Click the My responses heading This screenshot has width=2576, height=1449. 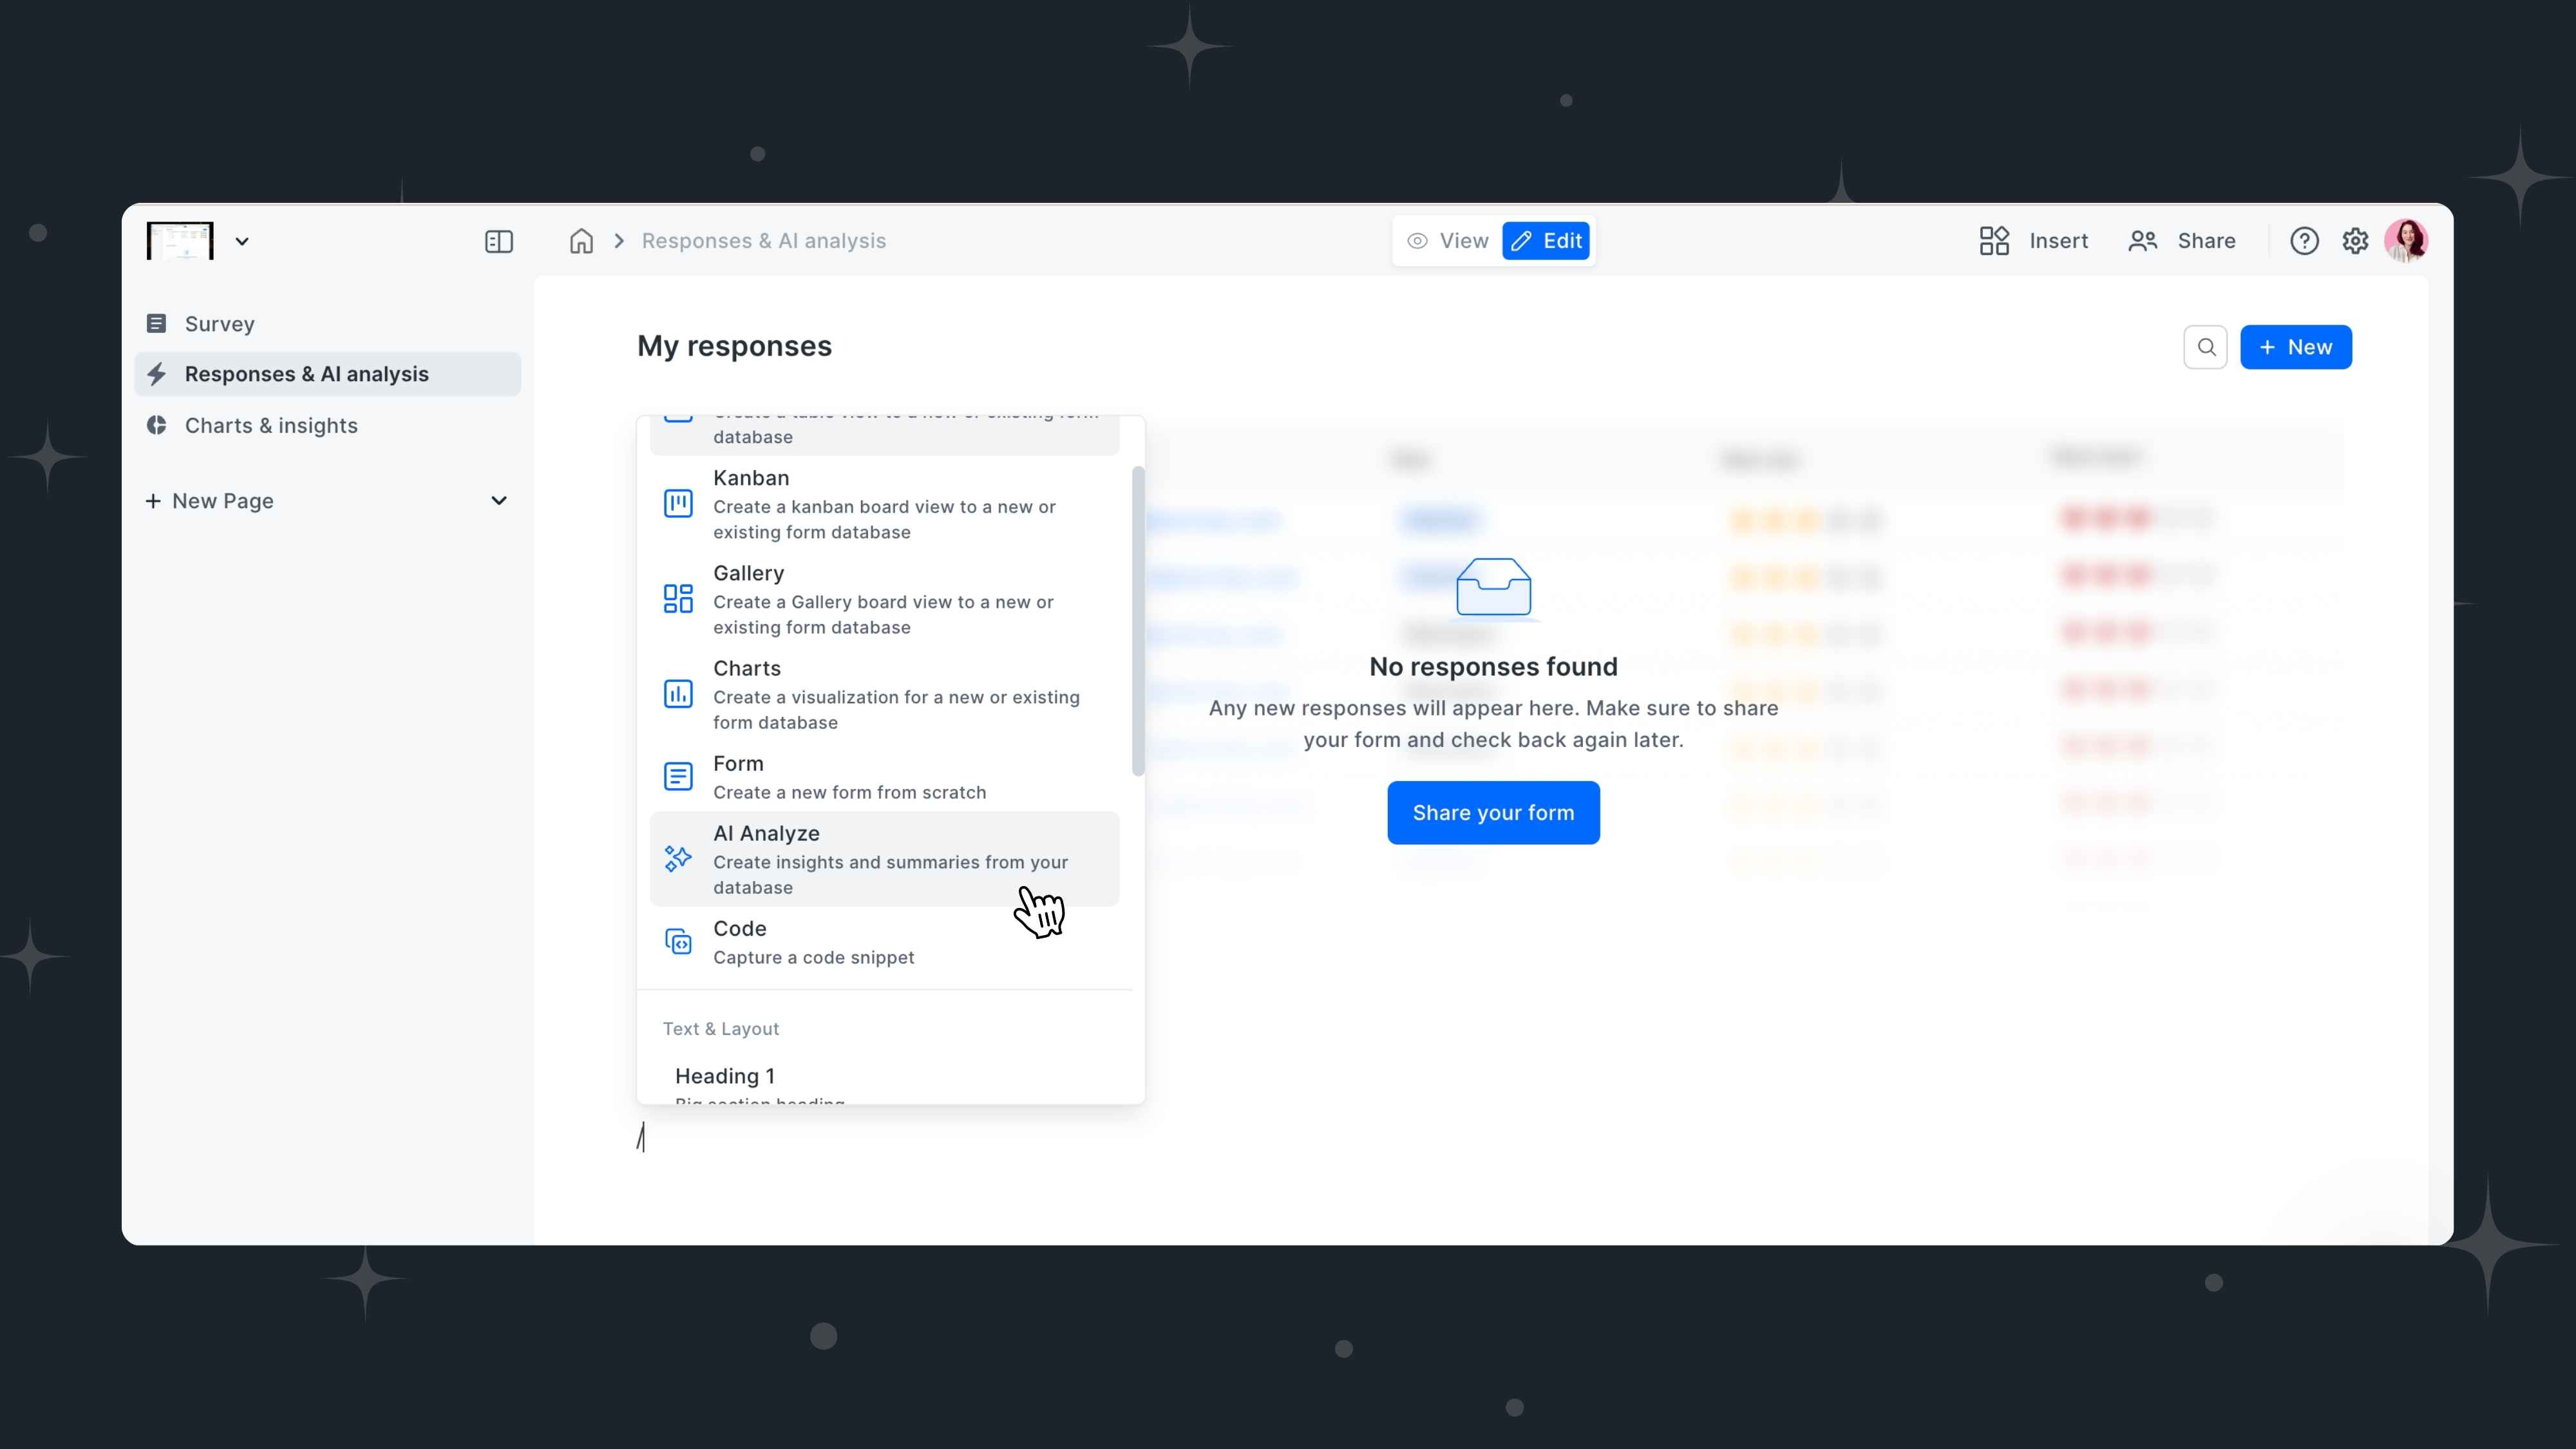(734, 346)
